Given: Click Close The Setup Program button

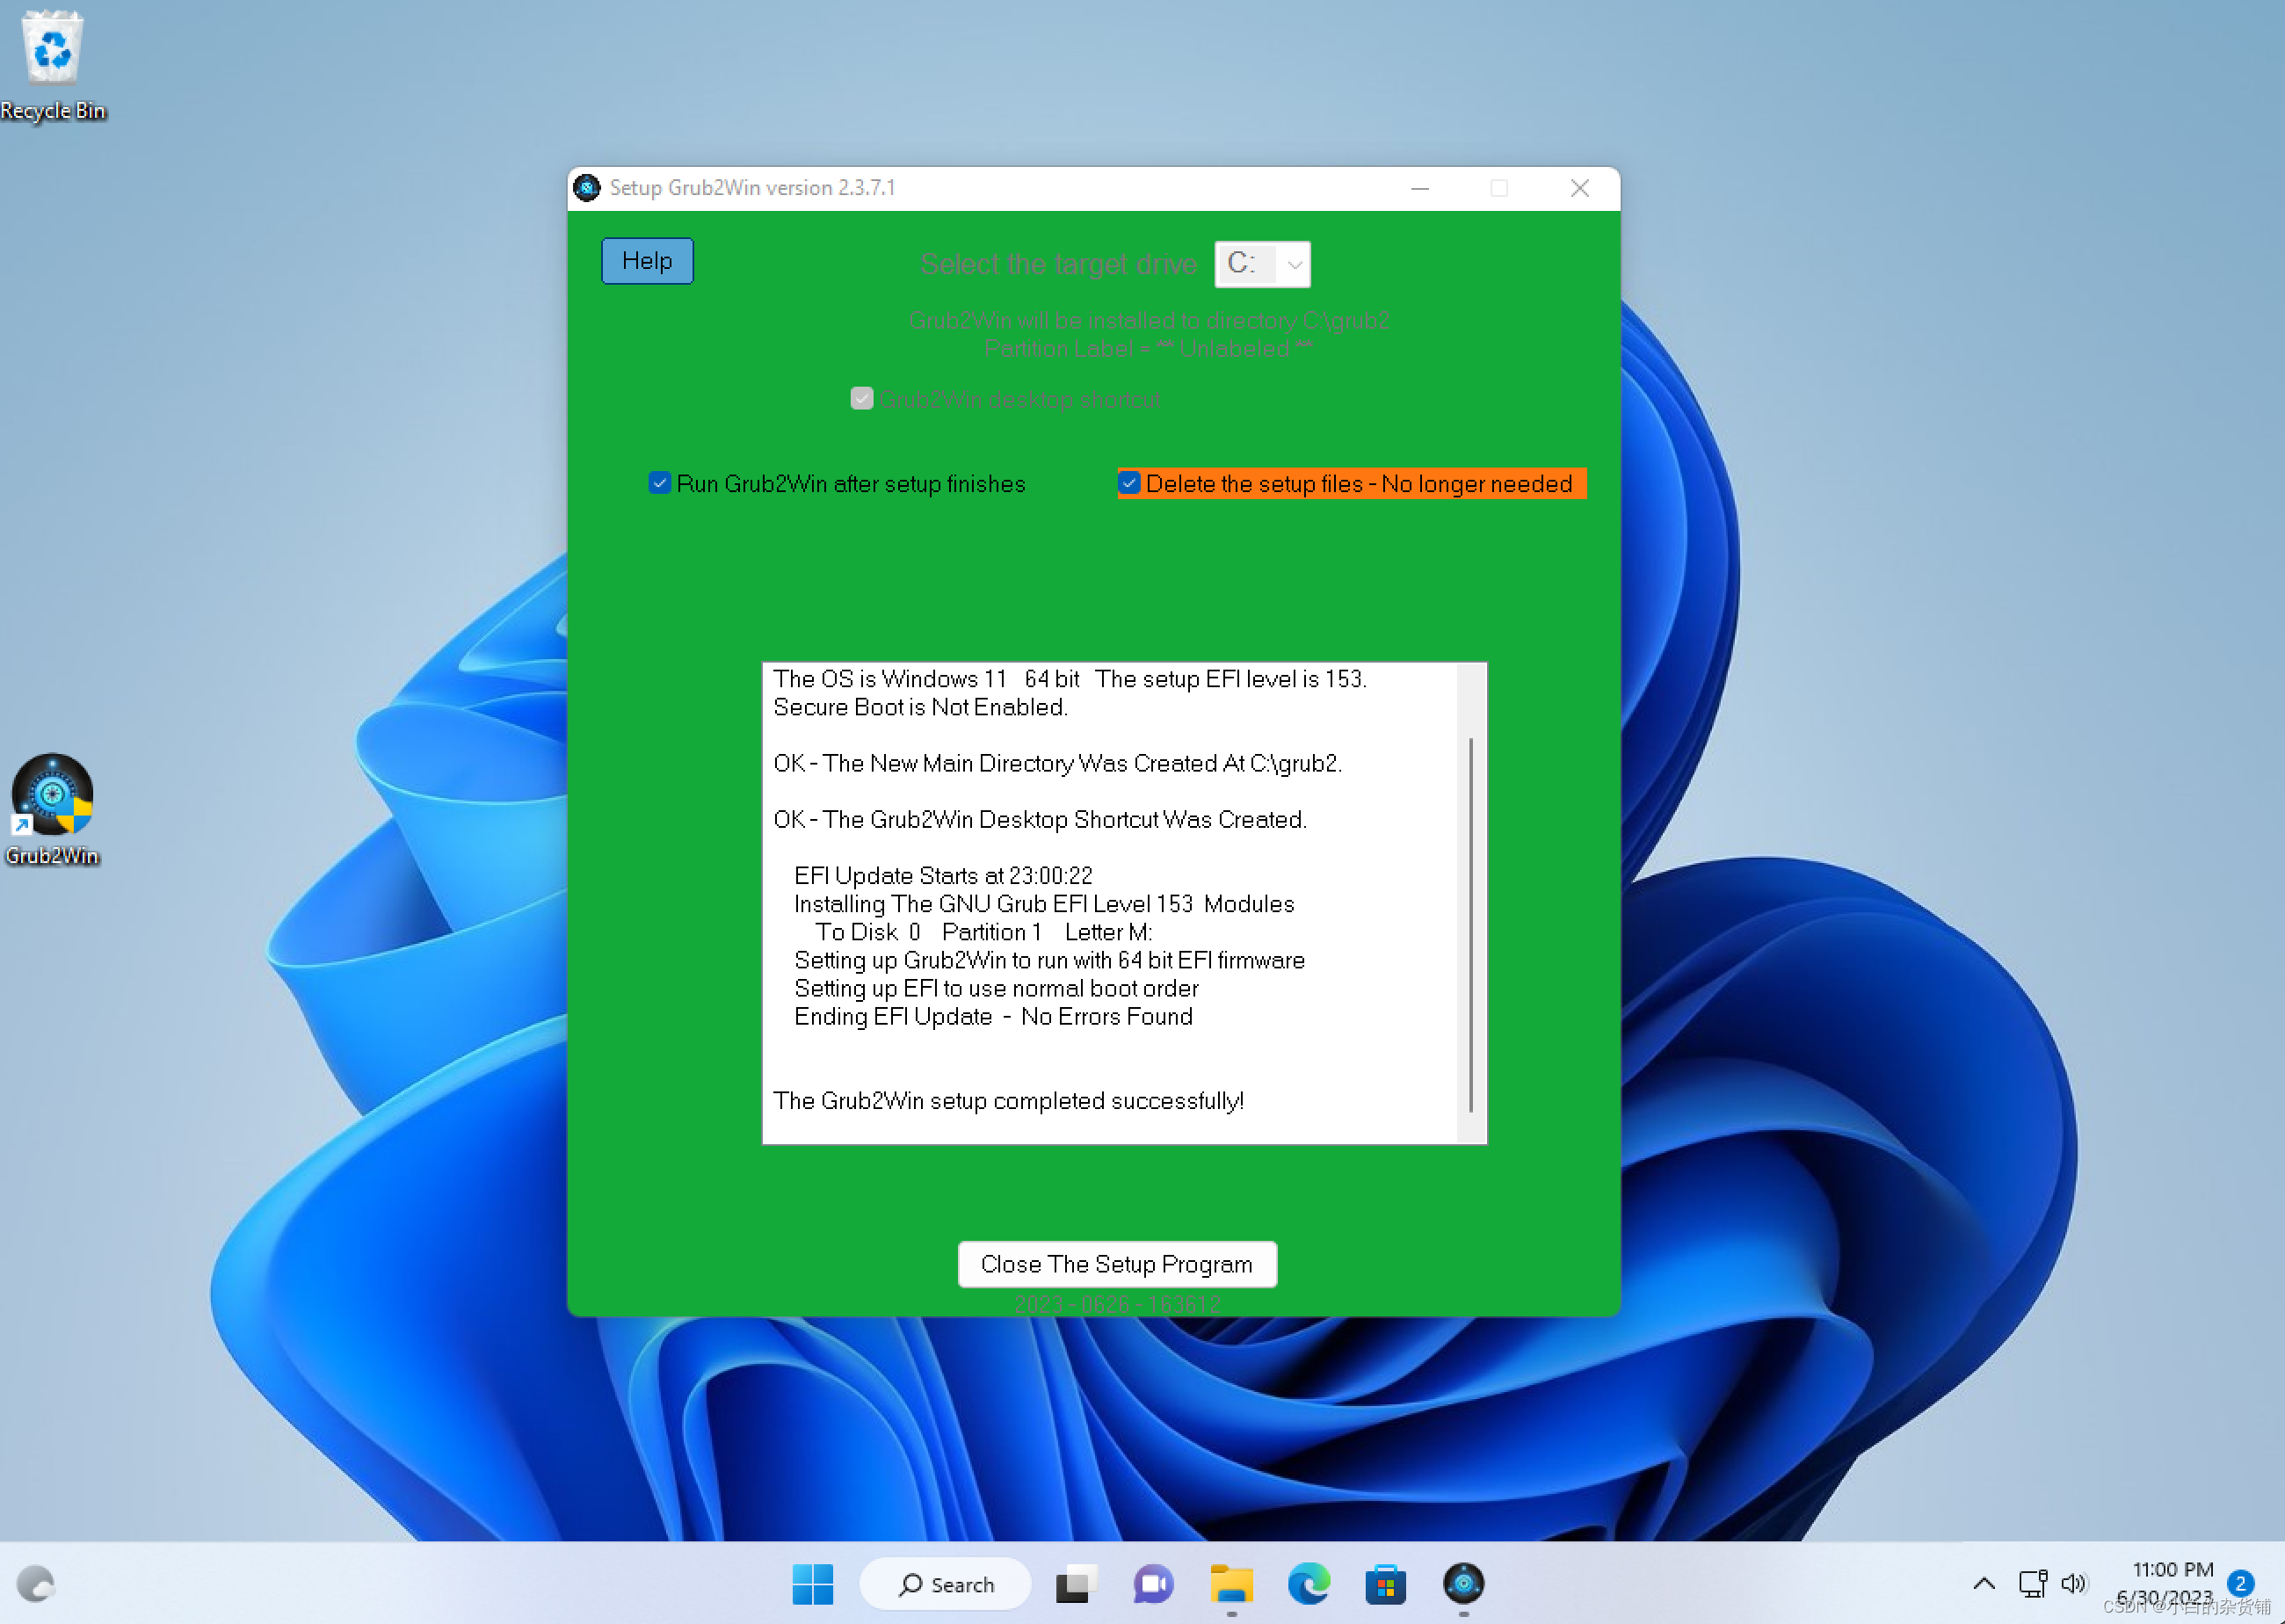Looking at the screenshot, I should pyautogui.click(x=1117, y=1264).
